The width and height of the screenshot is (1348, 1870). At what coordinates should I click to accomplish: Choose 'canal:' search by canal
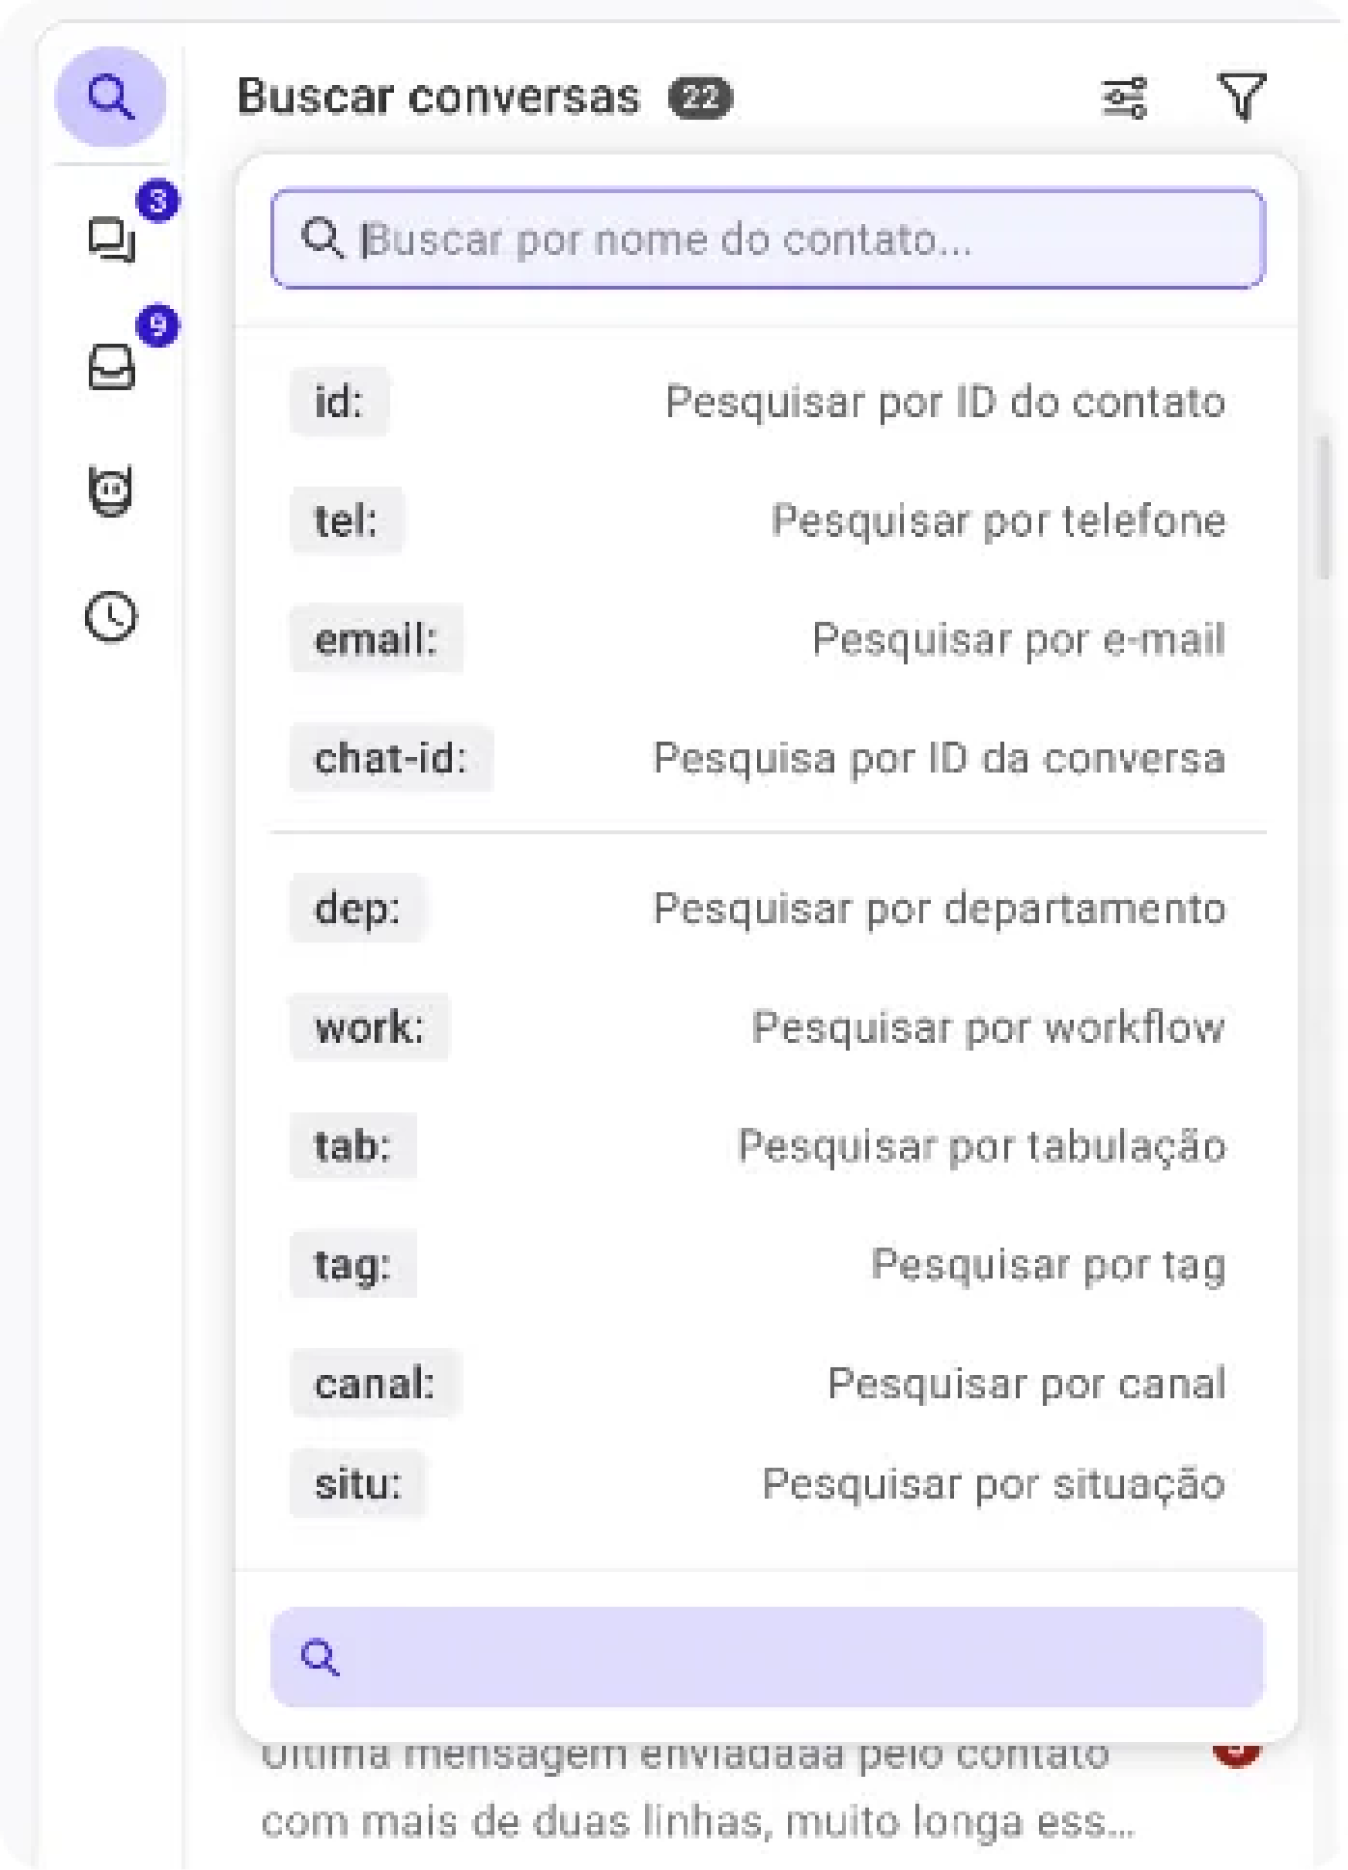coord(759,1384)
